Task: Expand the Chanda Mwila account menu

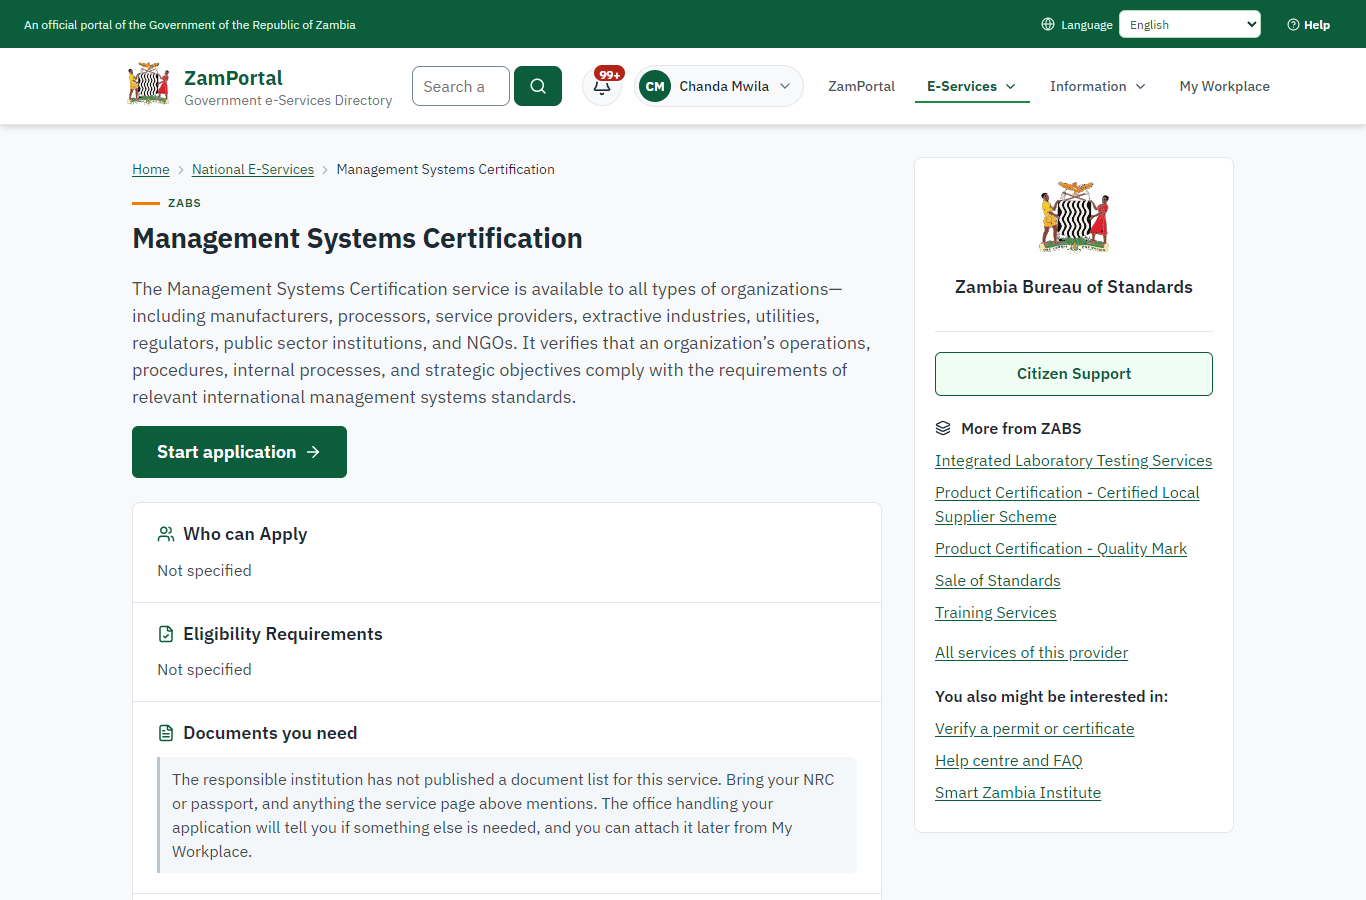Action: [719, 86]
